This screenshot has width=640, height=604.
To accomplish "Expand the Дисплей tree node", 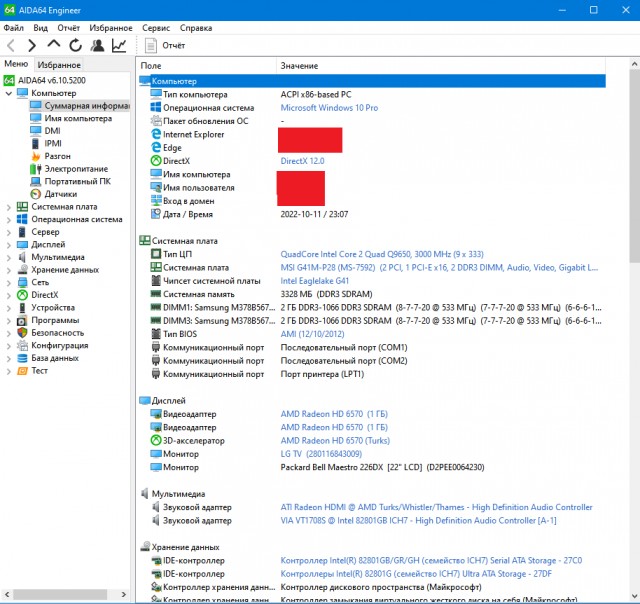I will coord(9,245).
